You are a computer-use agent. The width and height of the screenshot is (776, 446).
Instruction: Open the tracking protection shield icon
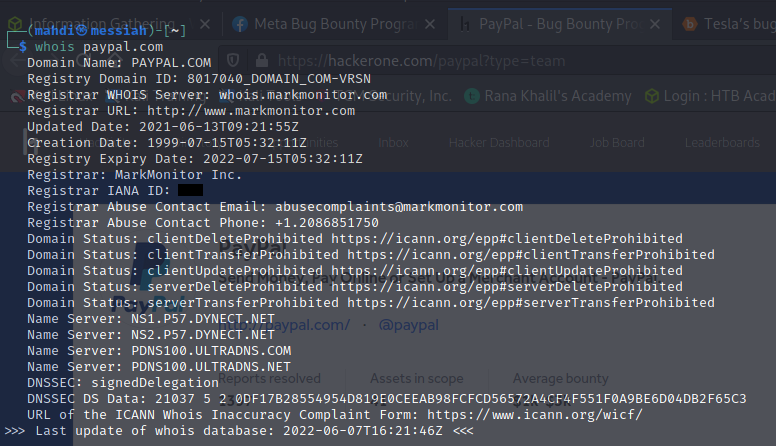233,60
